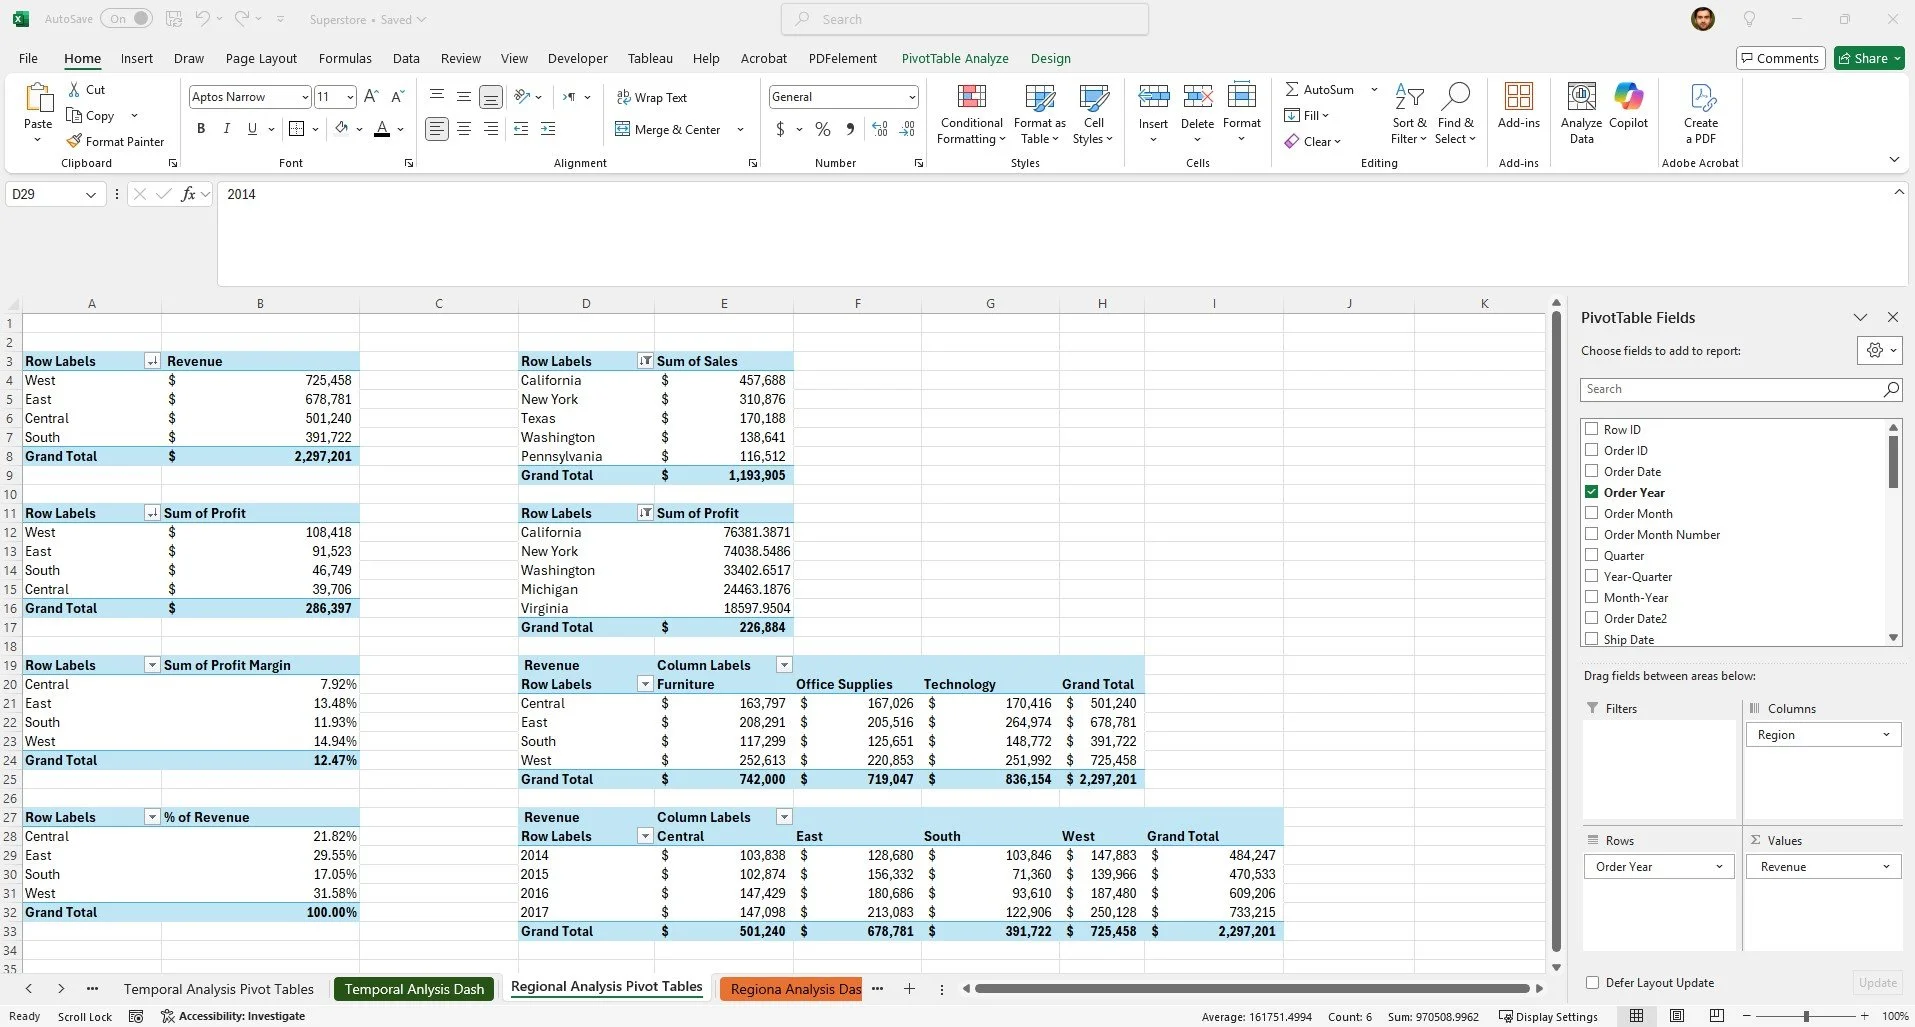Open font color picker swatch
The height and width of the screenshot is (1027, 1915).
tap(381, 128)
